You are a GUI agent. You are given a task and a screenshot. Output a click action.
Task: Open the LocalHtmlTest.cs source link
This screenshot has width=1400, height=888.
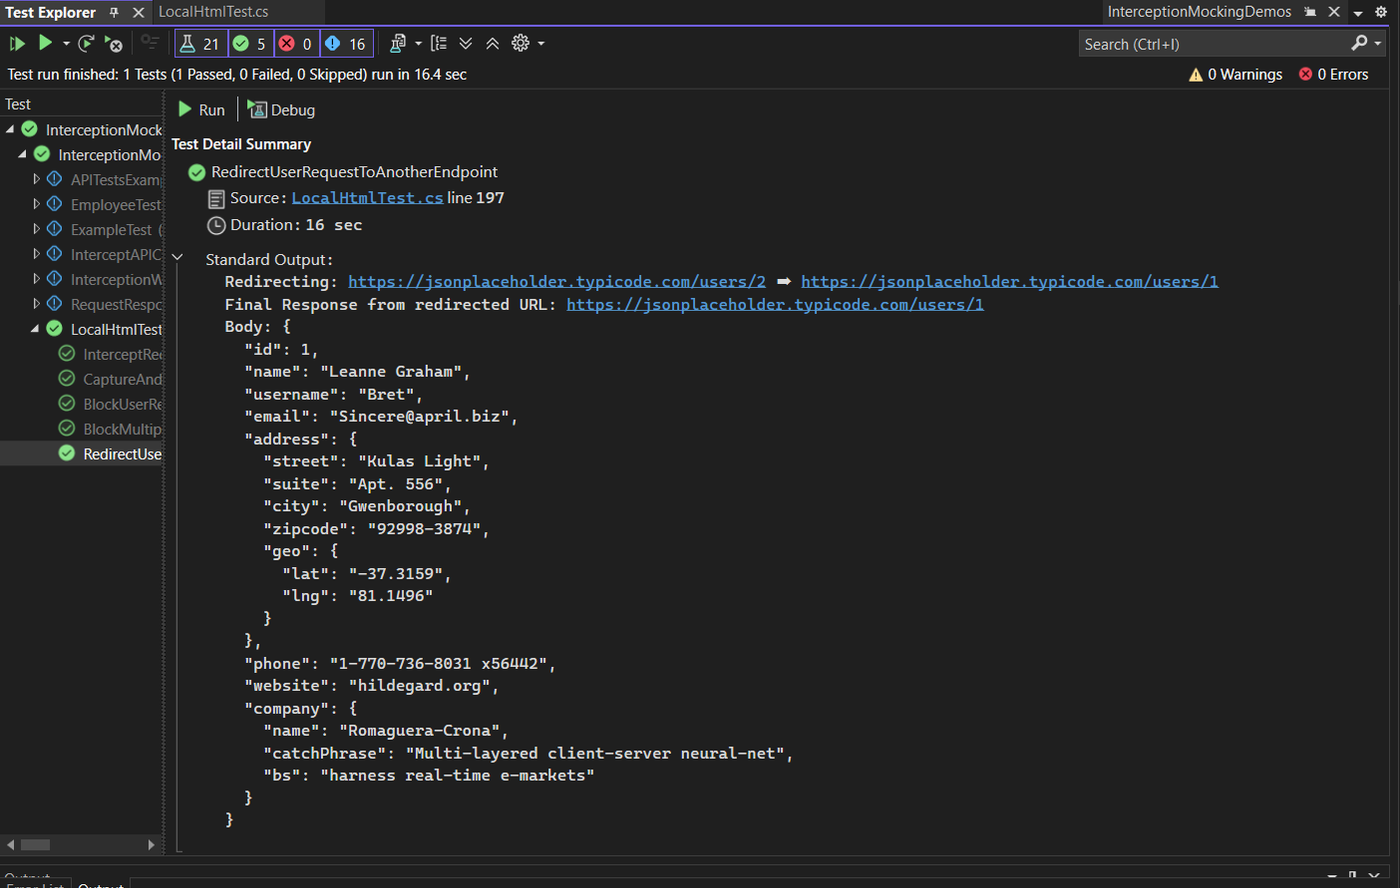[367, 198]
